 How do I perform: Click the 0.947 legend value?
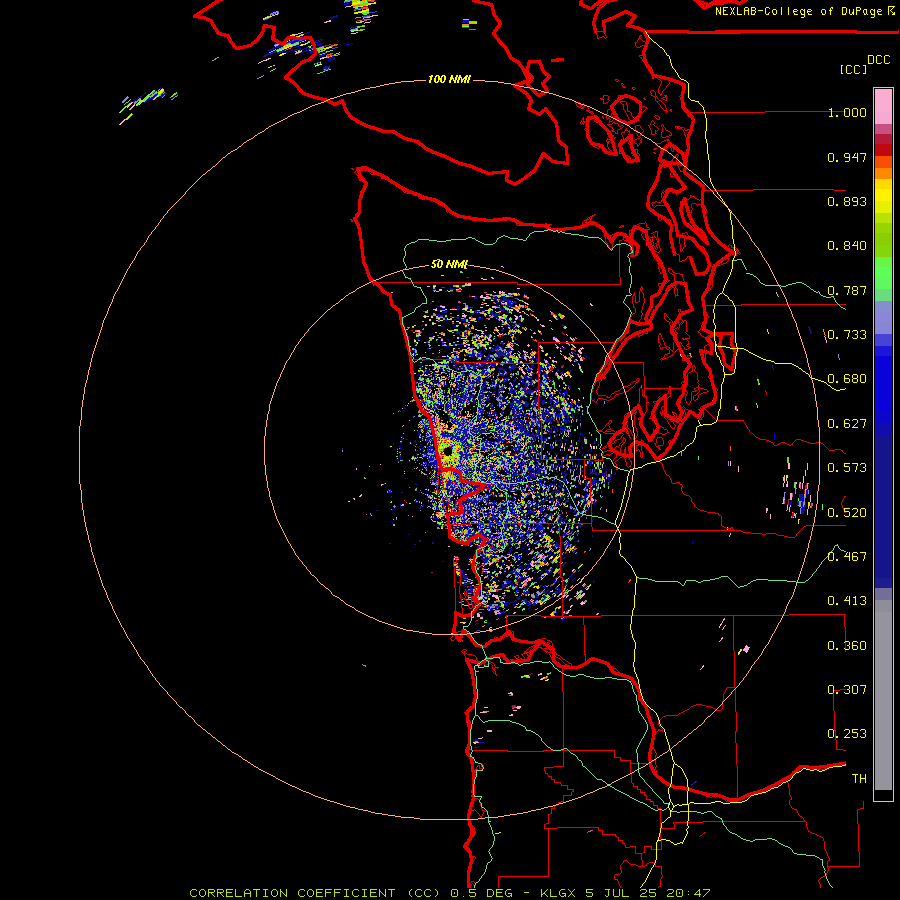[x=847, y=157]
